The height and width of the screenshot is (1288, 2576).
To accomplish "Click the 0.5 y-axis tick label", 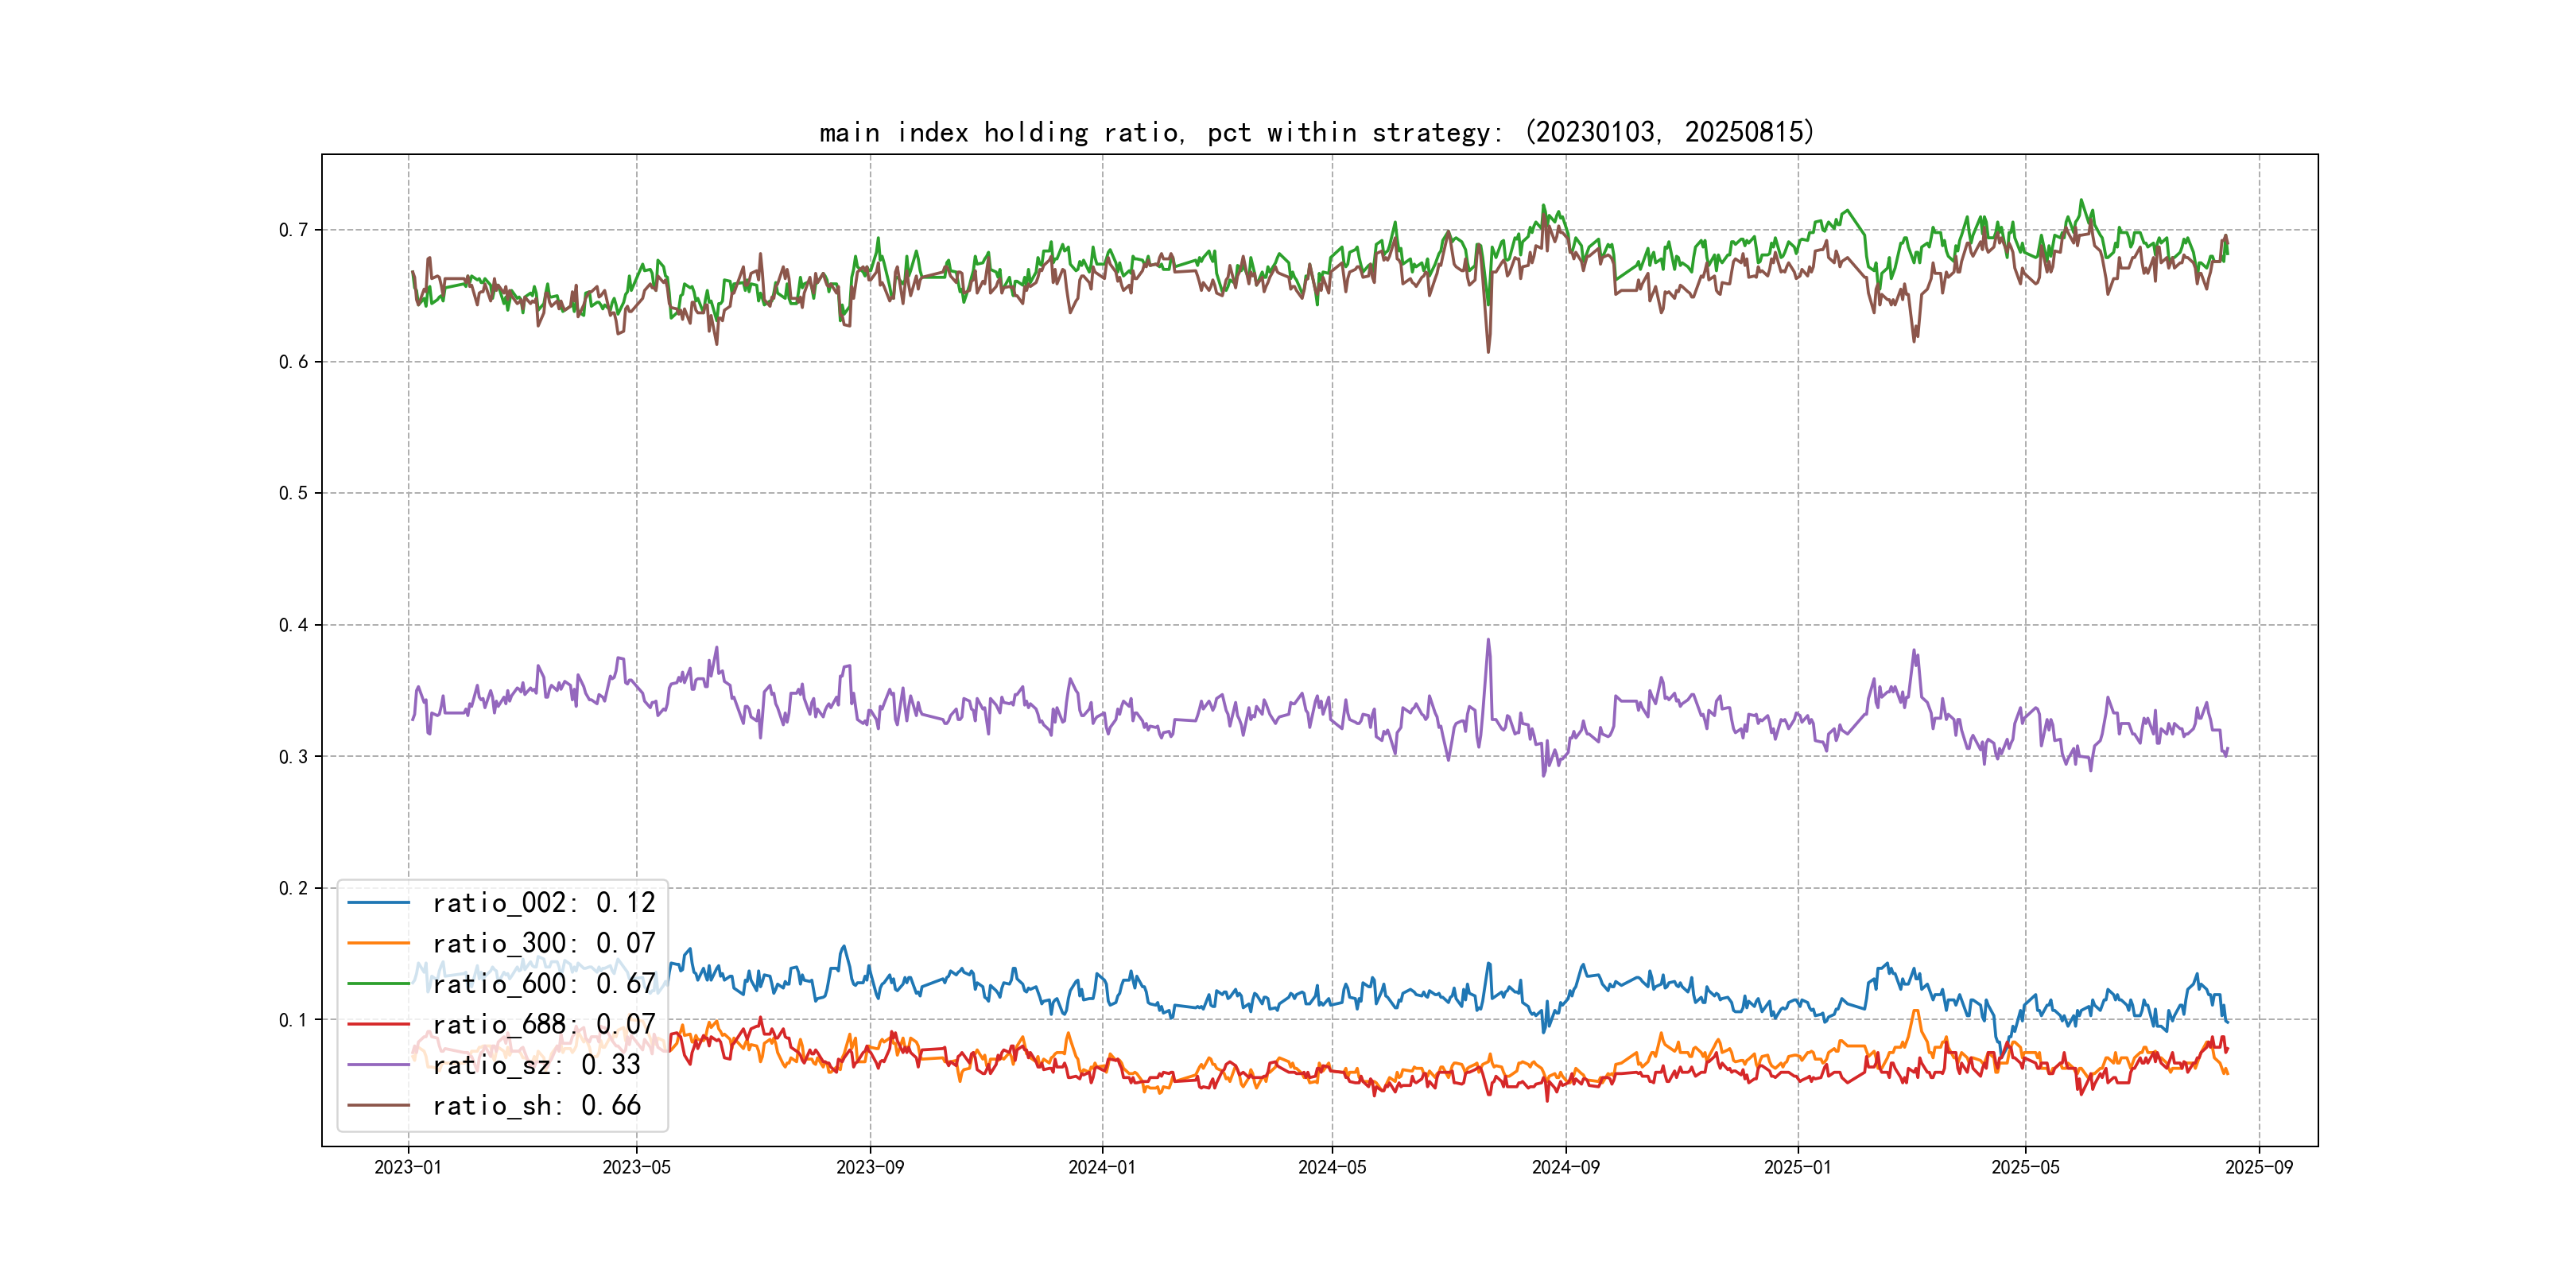I will [x=293, y=493].
